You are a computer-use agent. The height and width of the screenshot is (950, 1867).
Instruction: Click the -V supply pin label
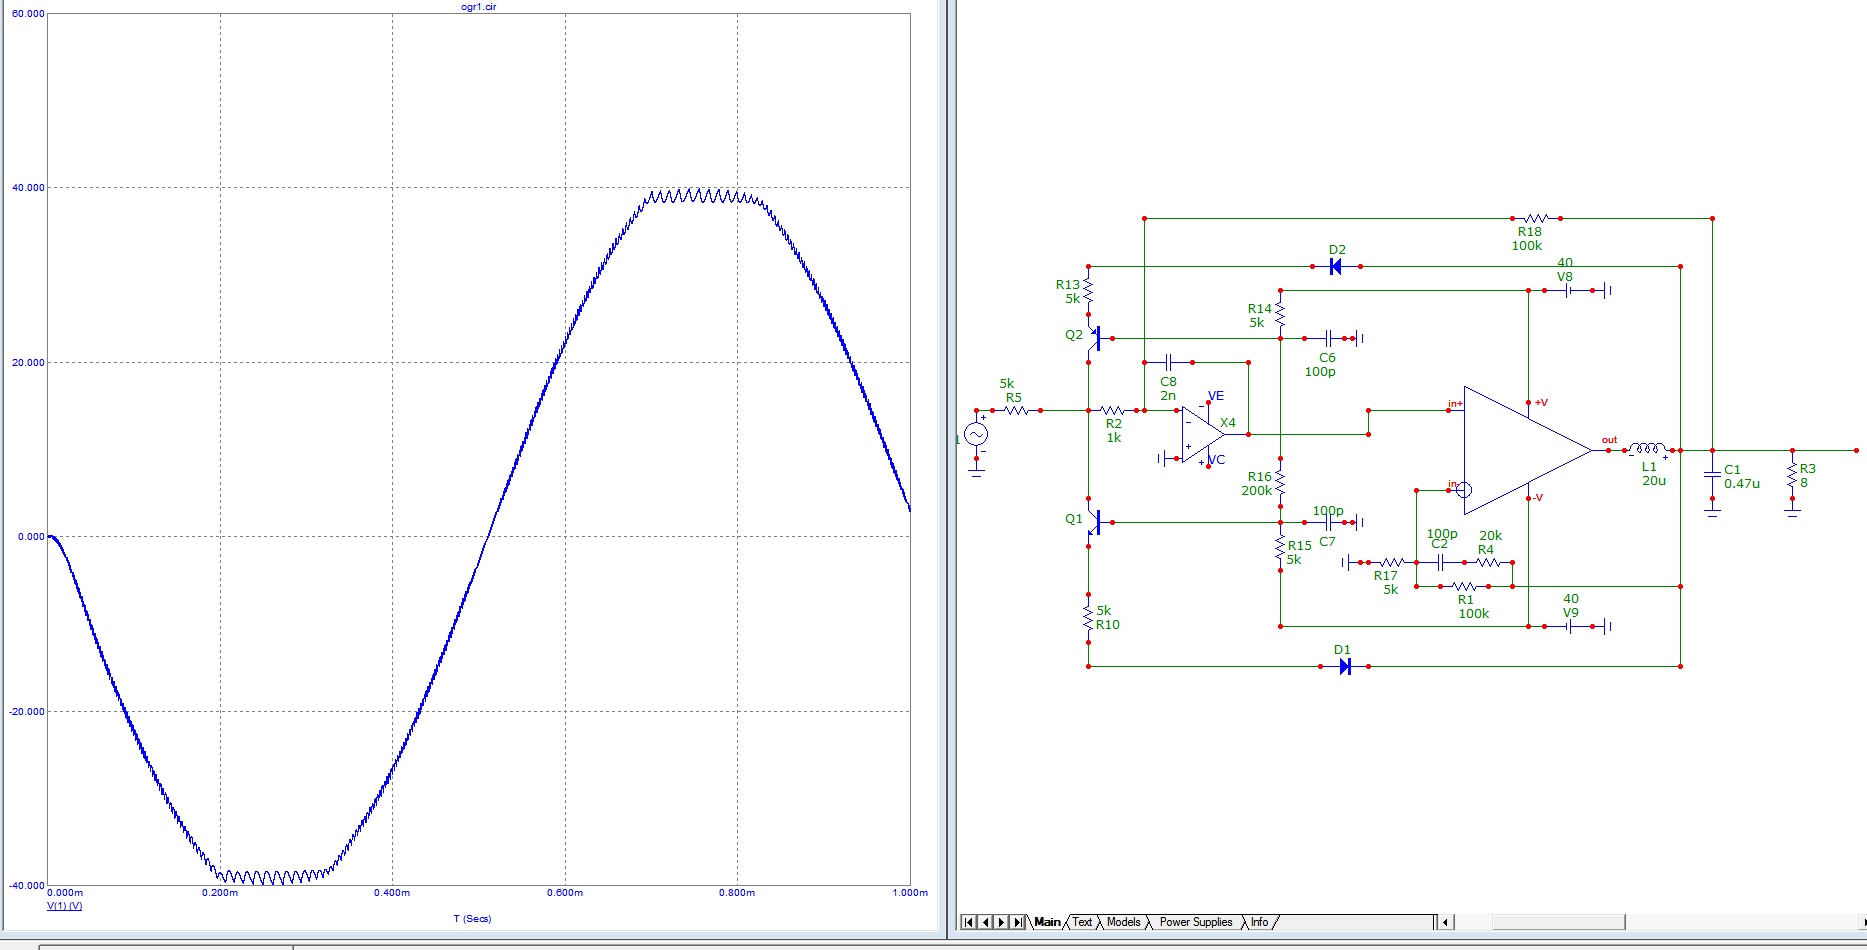coord(1538,497)
